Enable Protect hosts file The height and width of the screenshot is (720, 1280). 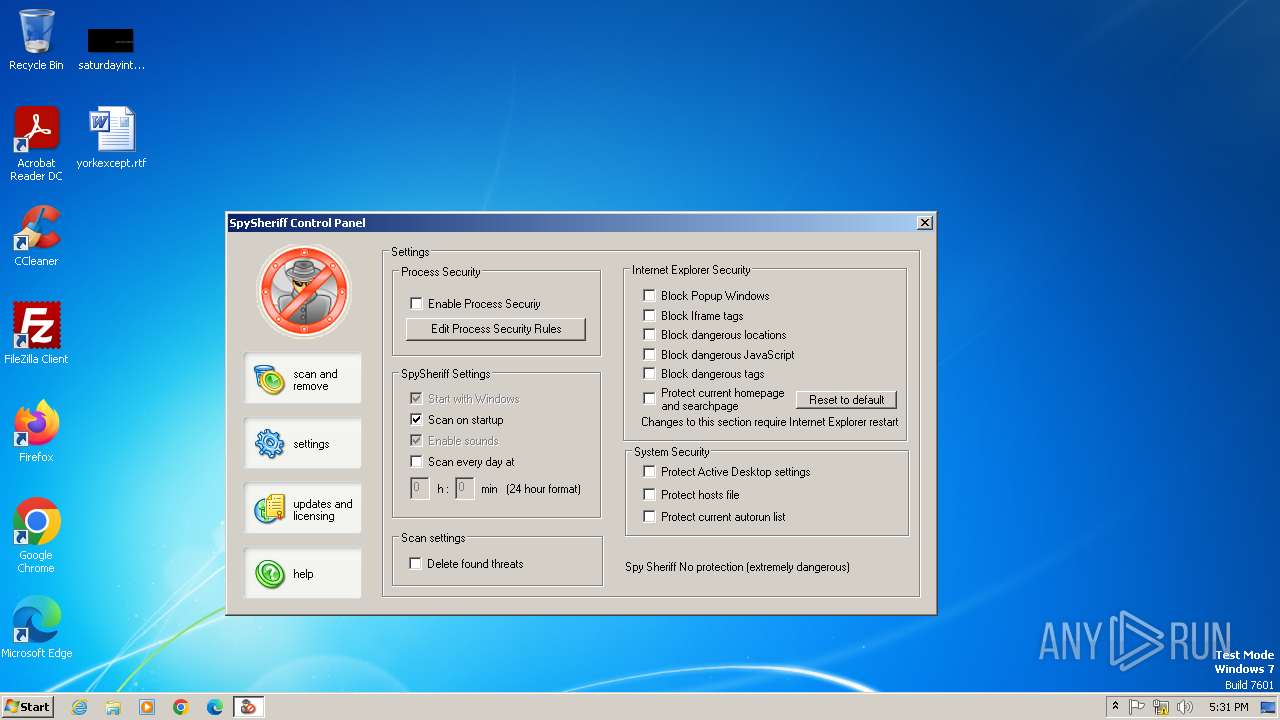[650, 495]
